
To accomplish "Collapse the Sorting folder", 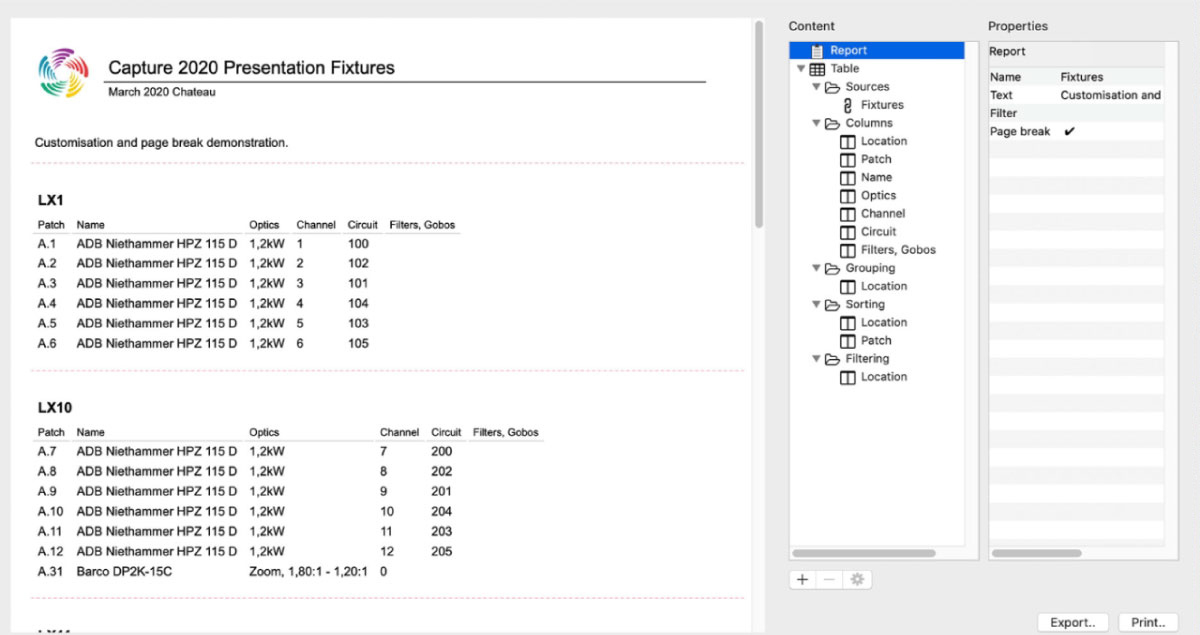I will [816, 305].
